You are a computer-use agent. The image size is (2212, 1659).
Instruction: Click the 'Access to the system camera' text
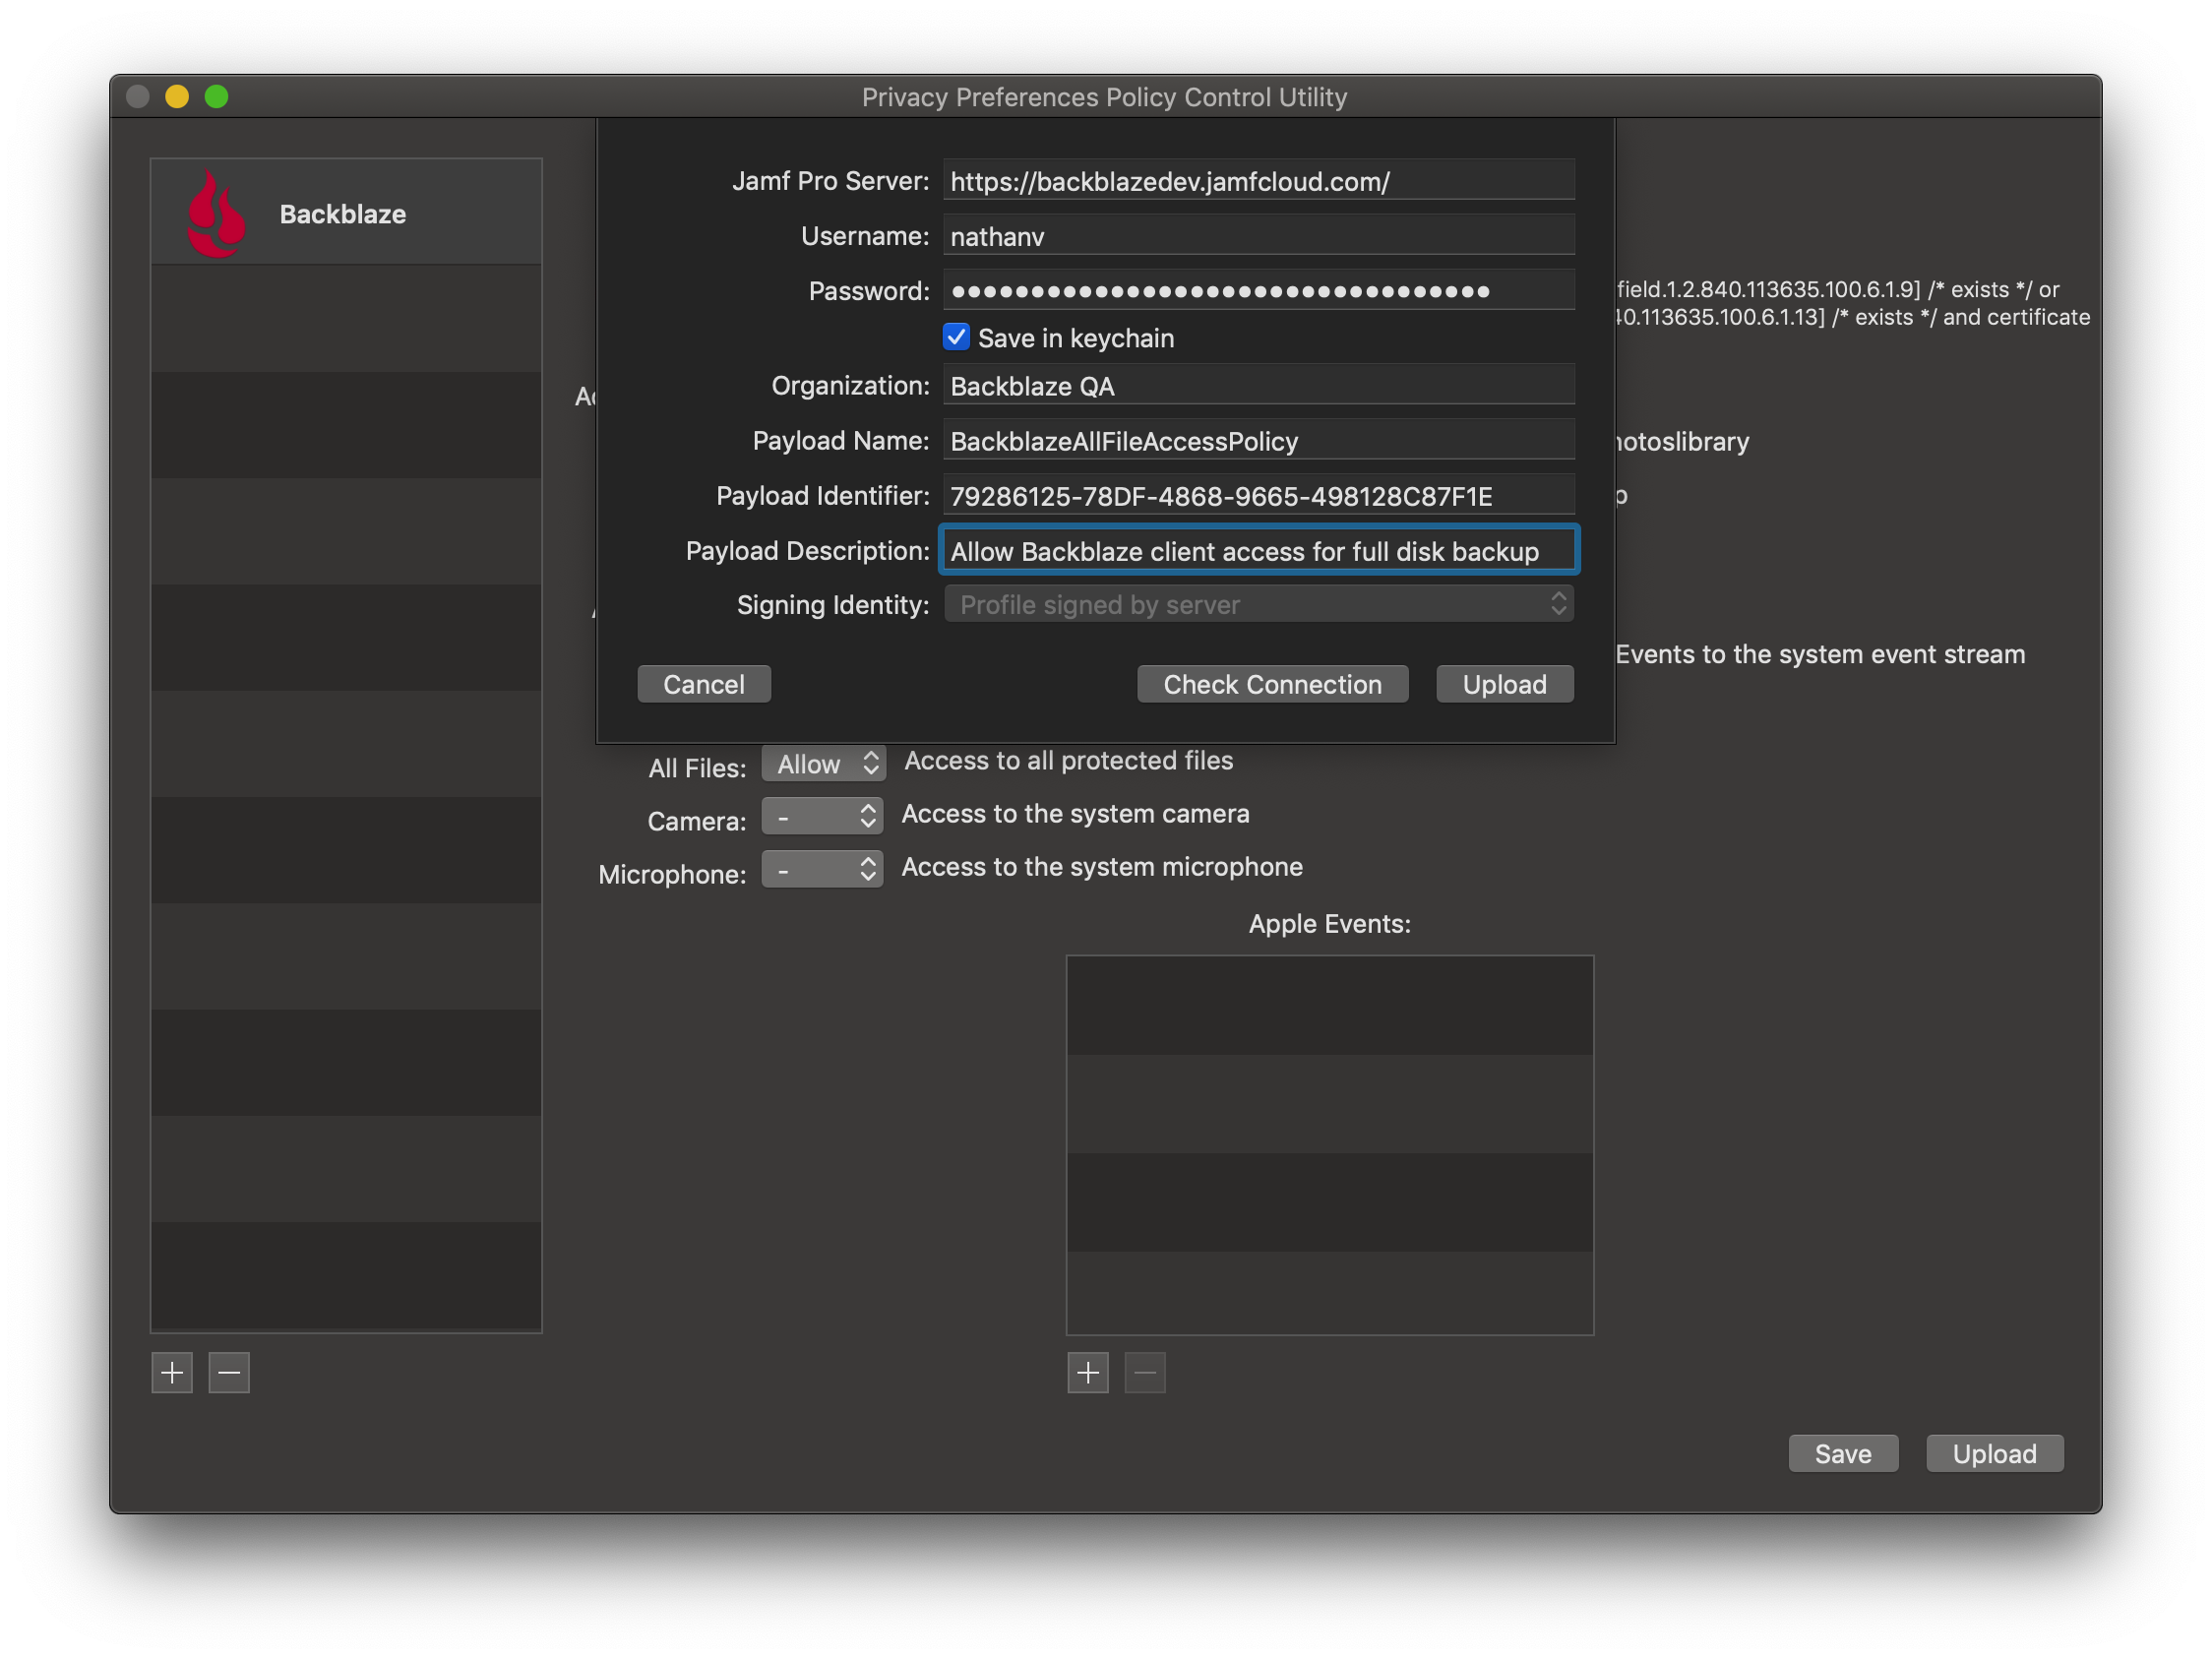point(1075,814)
